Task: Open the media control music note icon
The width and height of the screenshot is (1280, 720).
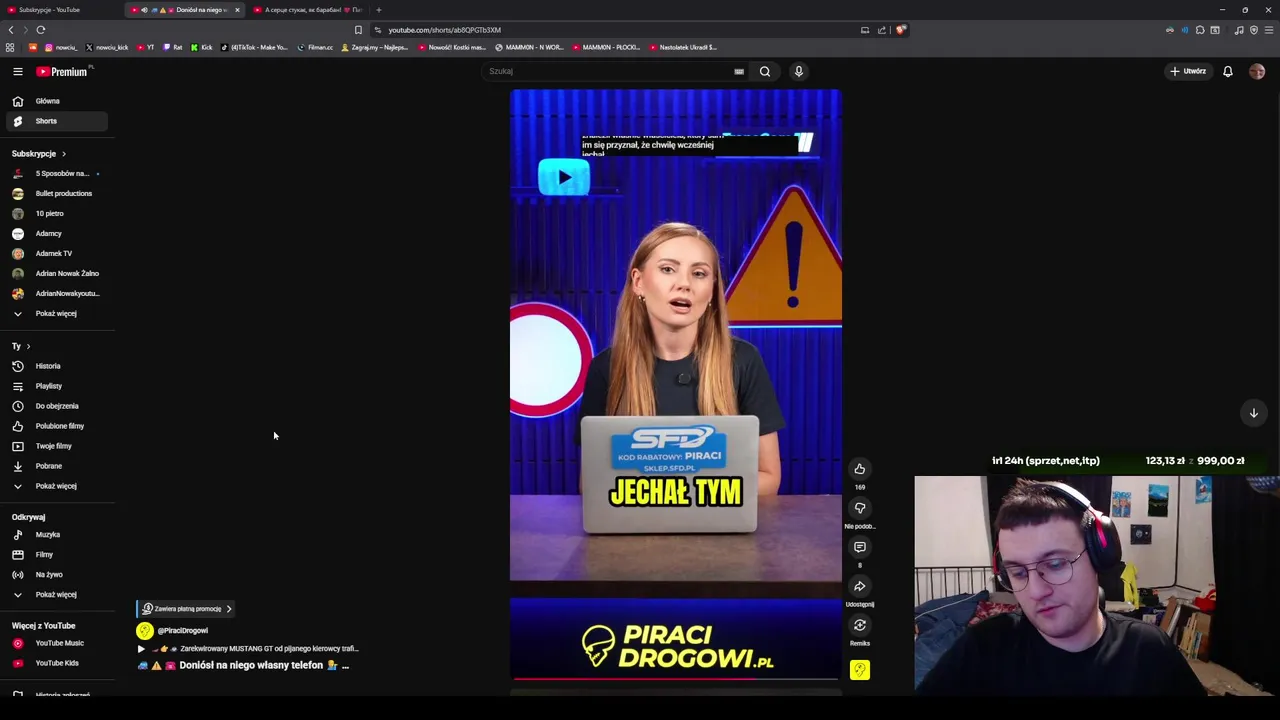Action: (x=1238, y=30)
